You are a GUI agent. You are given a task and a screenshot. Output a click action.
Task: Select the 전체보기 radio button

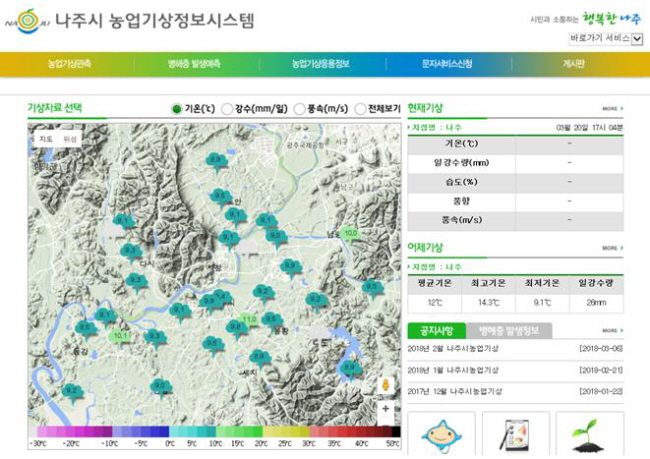(361, 108)
